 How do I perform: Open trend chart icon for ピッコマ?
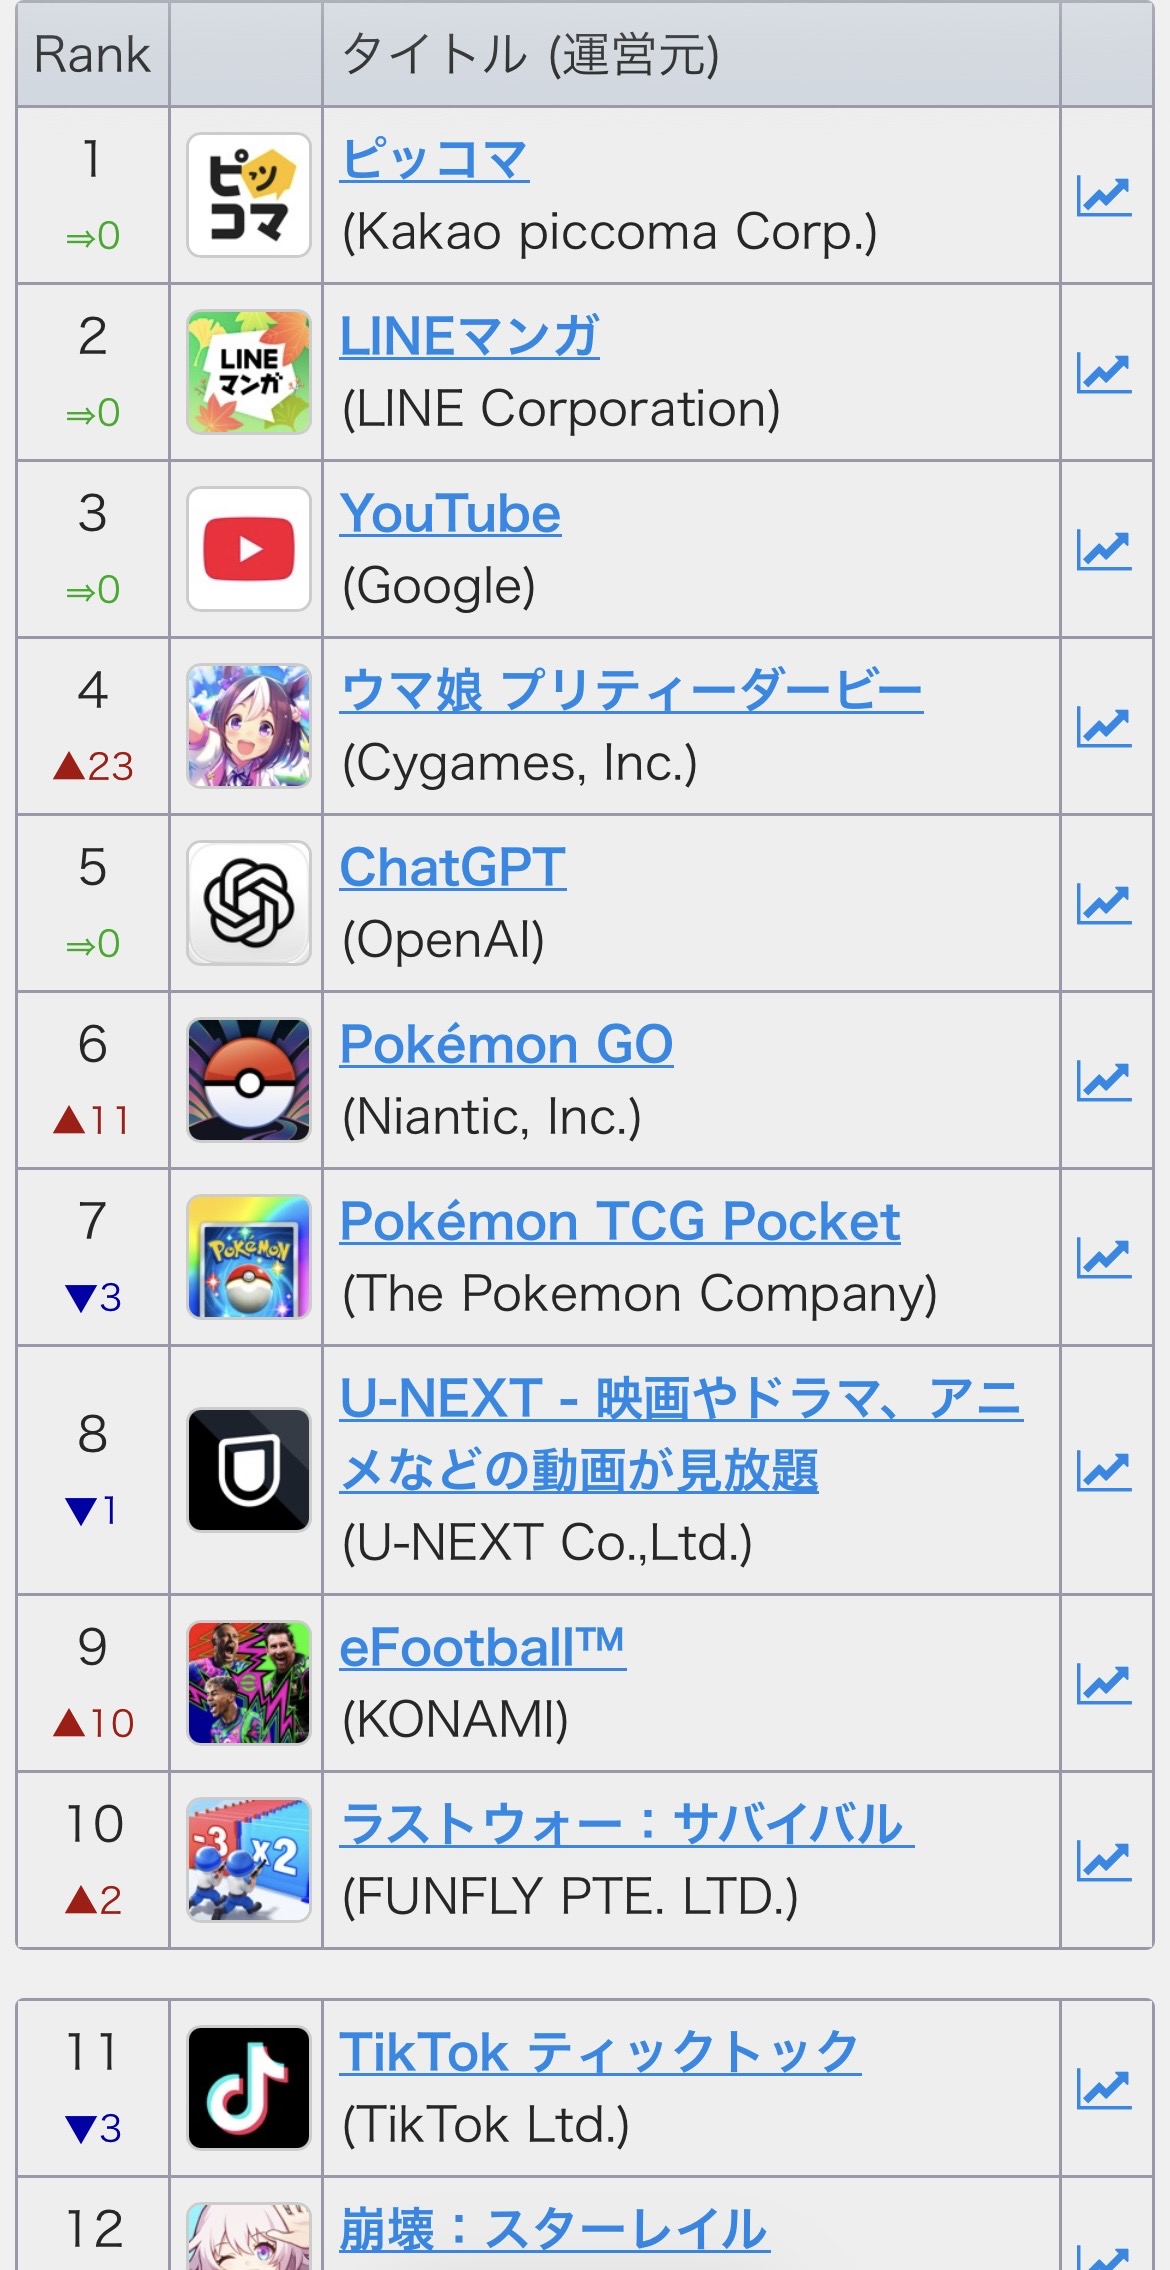tap(1104, 196)
